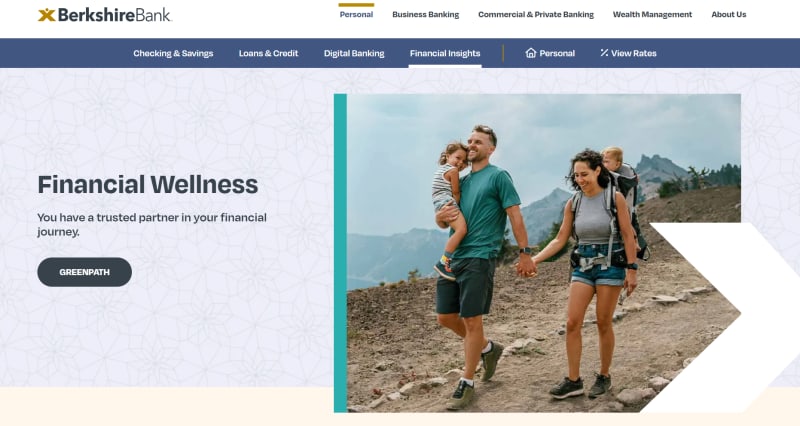The height and width of the screenshot is (426, 800).
Task: Click the trusted partner tagline text
Action: pos(152,224)
